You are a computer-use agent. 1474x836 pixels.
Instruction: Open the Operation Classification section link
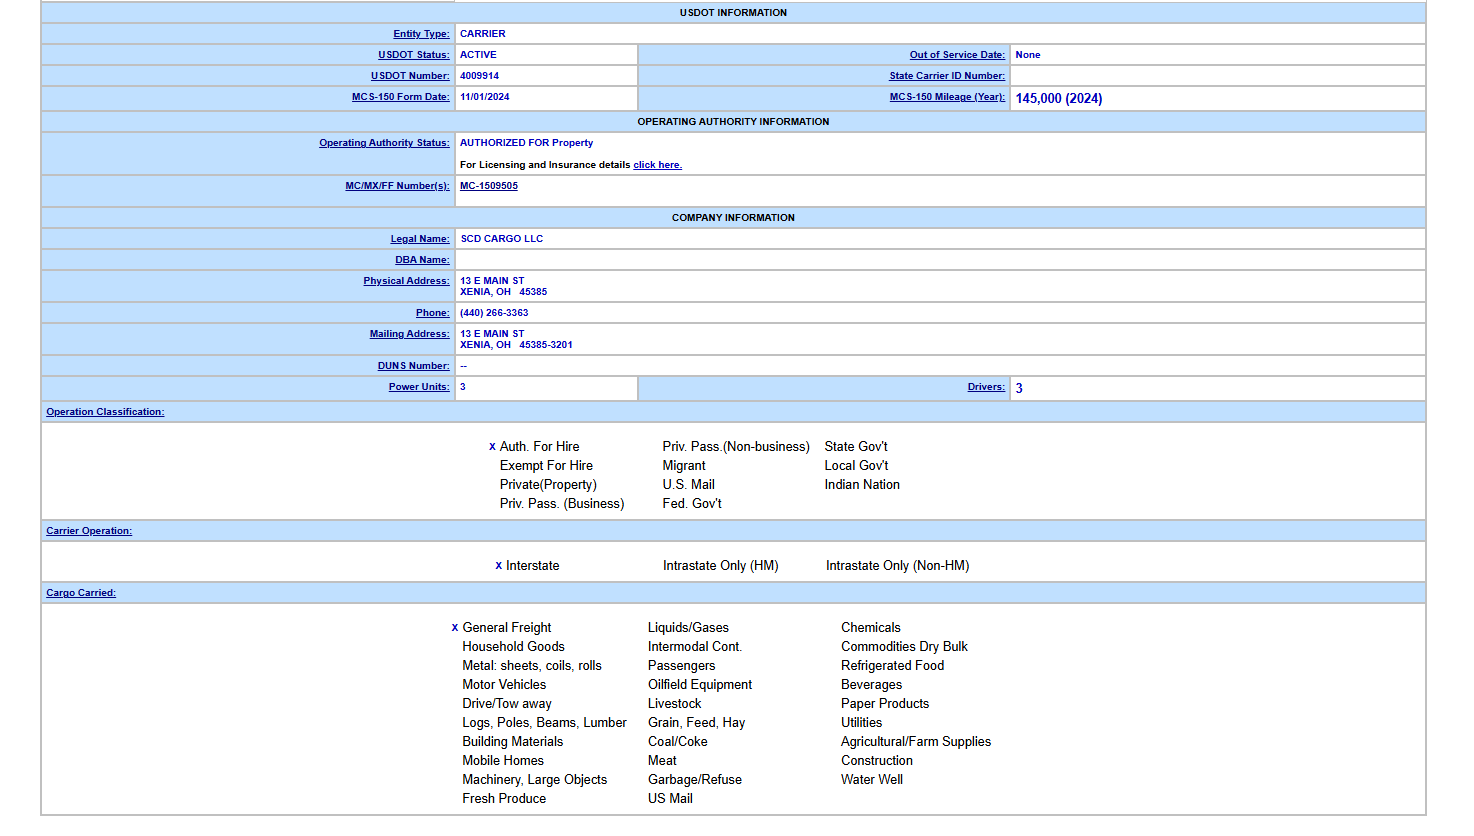(105, 412)
